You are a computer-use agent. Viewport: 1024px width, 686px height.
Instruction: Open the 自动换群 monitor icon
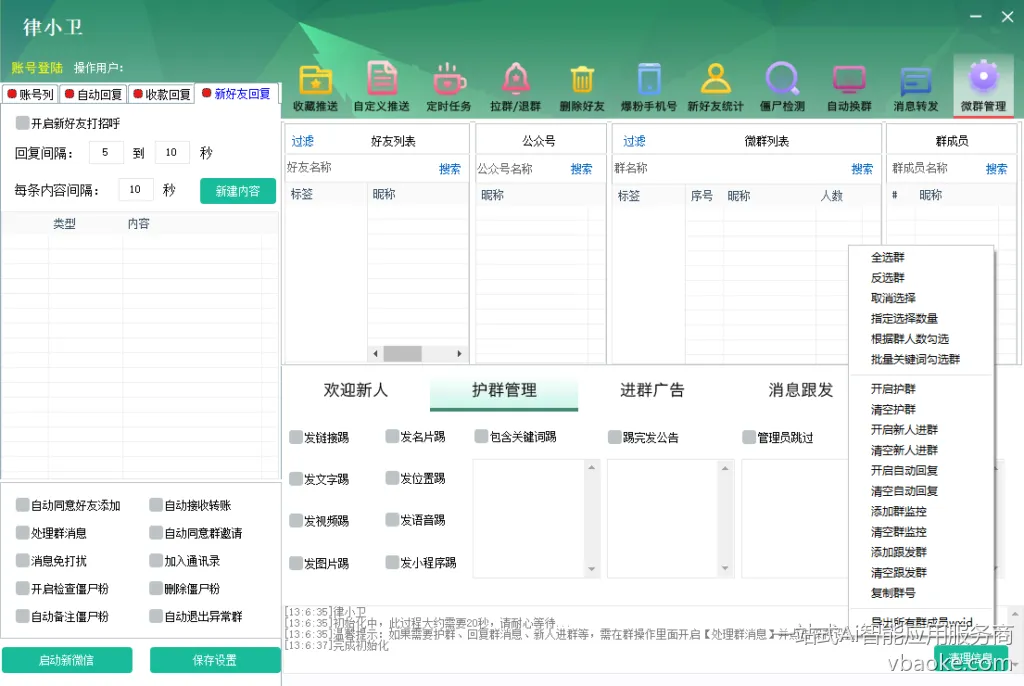point(849,87)
